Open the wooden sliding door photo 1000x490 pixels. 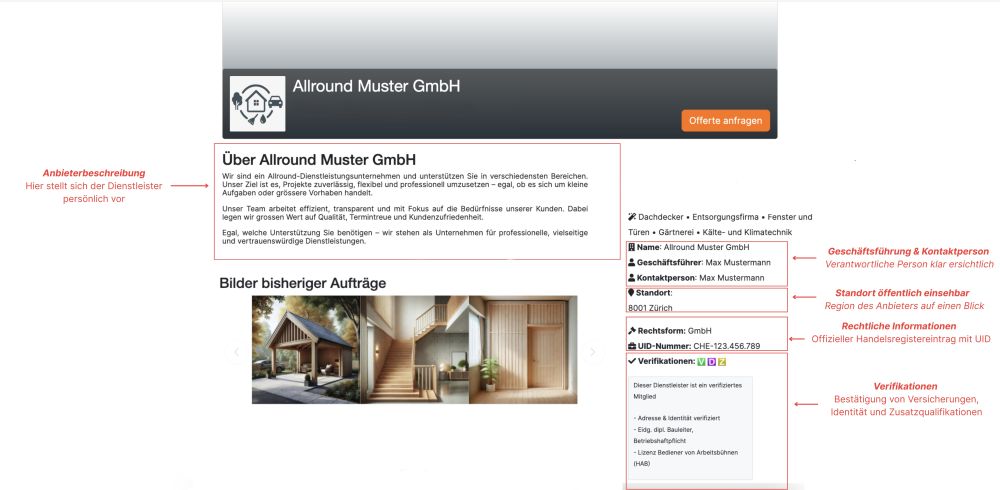tap(523, 349)
